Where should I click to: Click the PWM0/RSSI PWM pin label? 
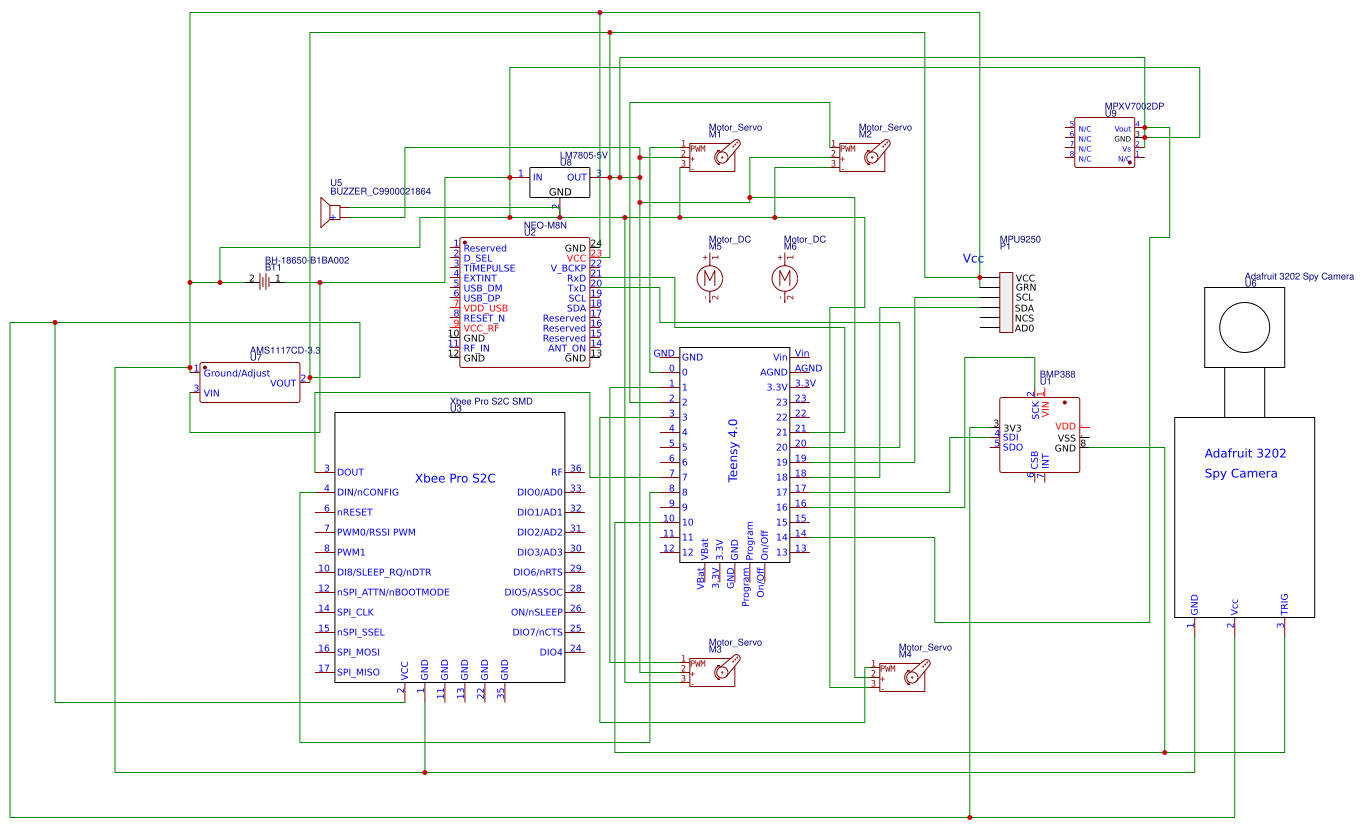376,532
